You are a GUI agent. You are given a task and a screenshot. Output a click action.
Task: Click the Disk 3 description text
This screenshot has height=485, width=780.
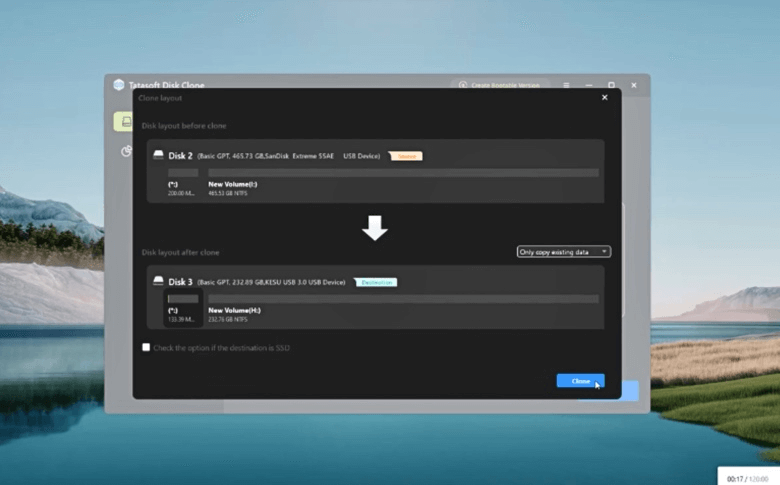tap(271, 282)
